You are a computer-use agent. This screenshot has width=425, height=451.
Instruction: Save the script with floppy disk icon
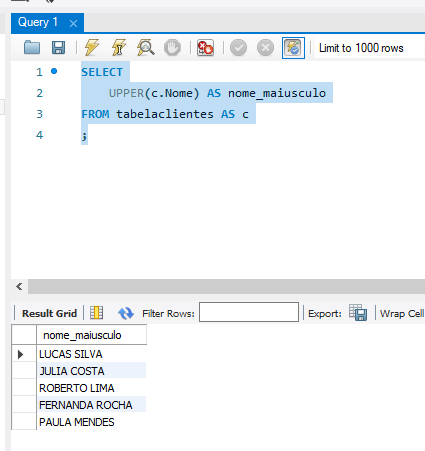[x=58, y=48]
